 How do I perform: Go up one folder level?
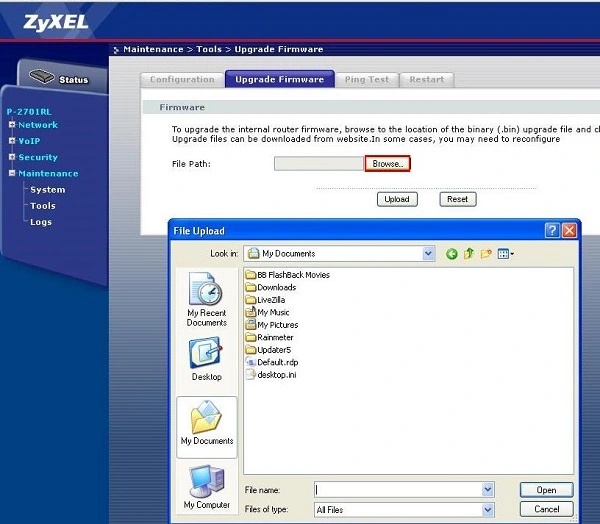click(x=469, y=254)
